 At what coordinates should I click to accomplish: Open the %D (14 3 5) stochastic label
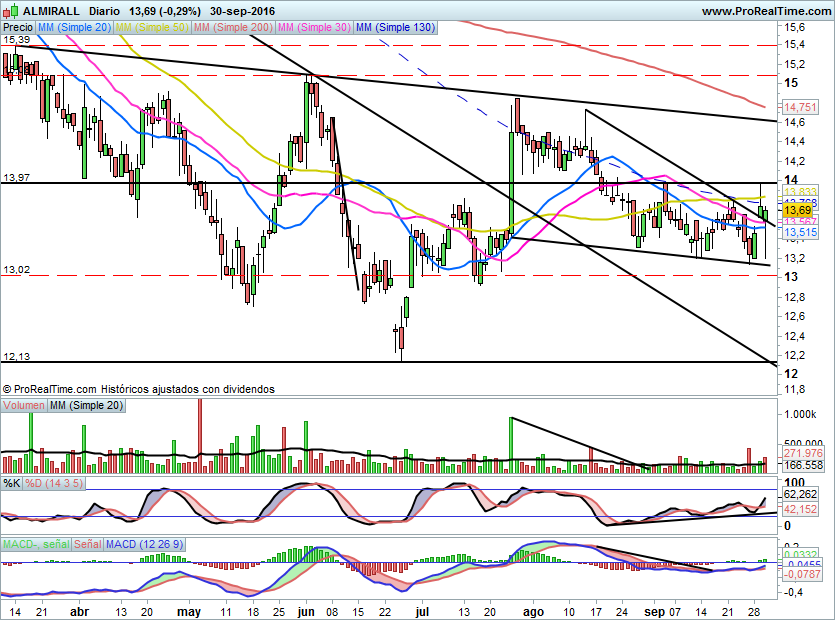[x=54, y=483]
